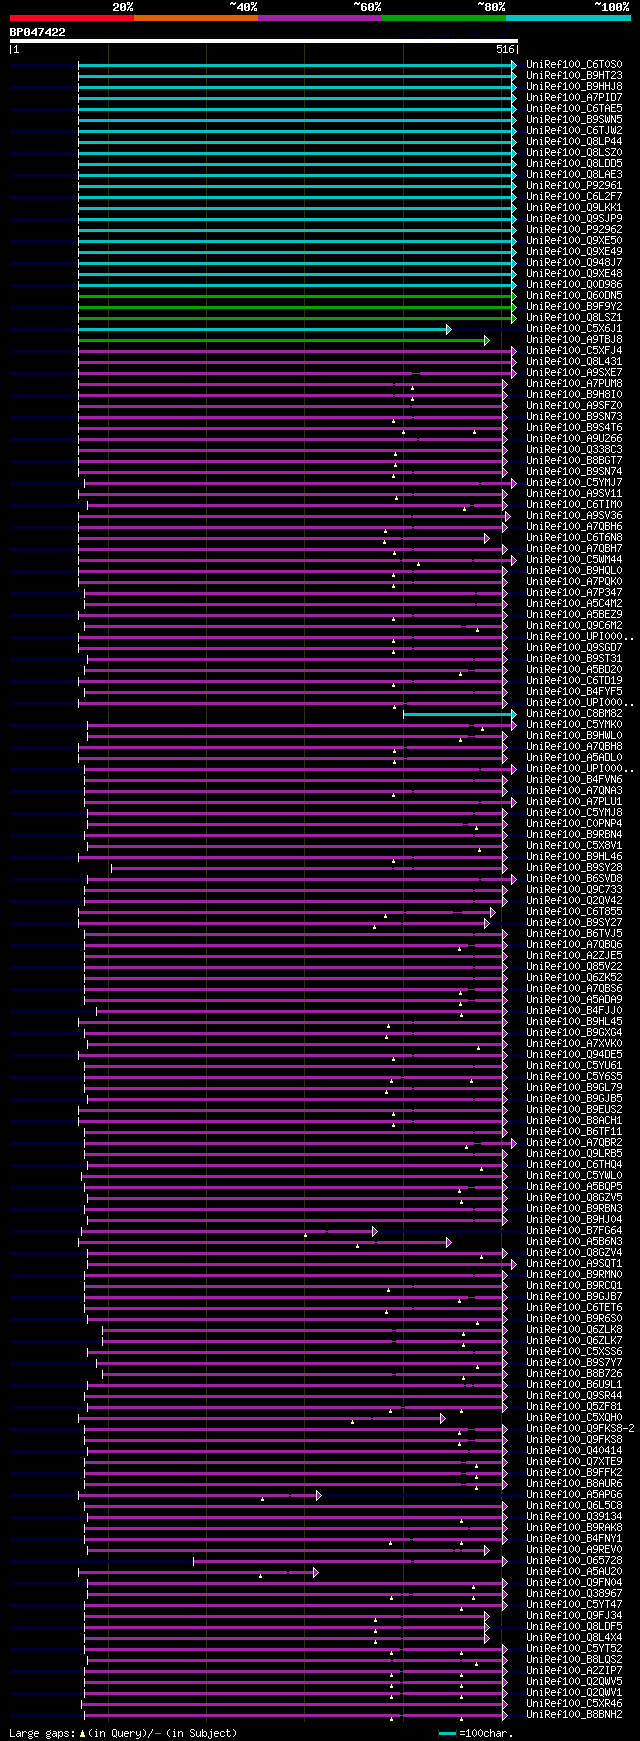Click the Large gaps legend text
The width and height of the screenshot is (640, 1741).
coord(123,1733)
